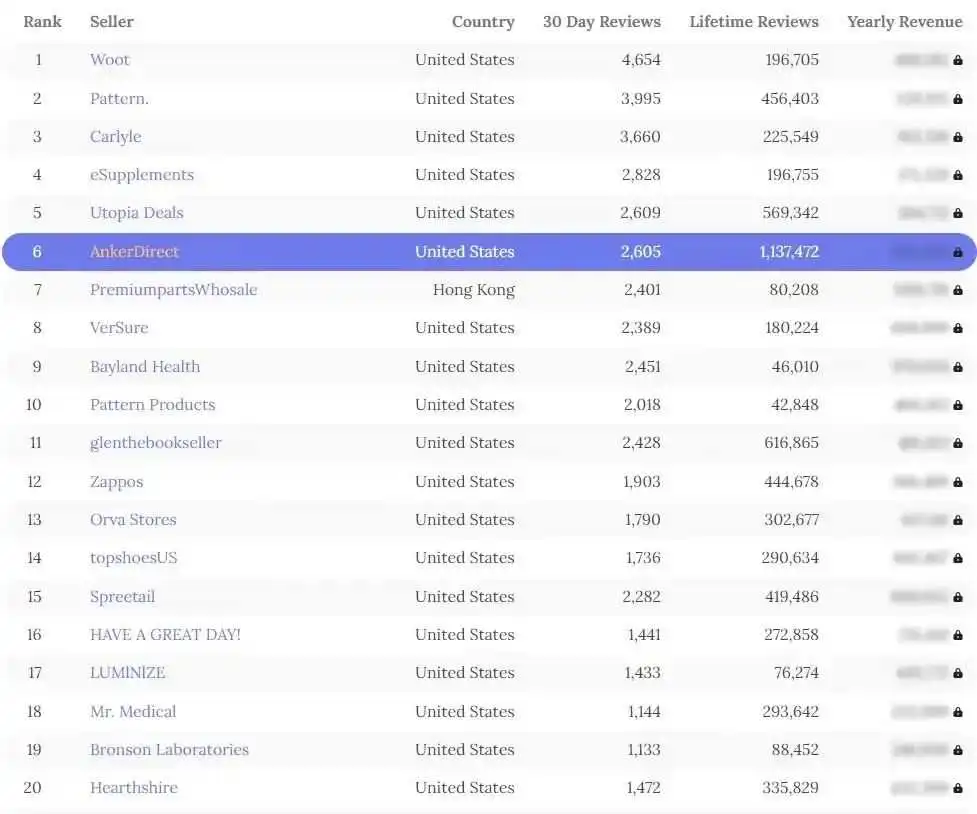The width and height of the screenshot is (977, 814).
Task: Click the lock icon in Bayland Health row
Action: coord(958,366)
